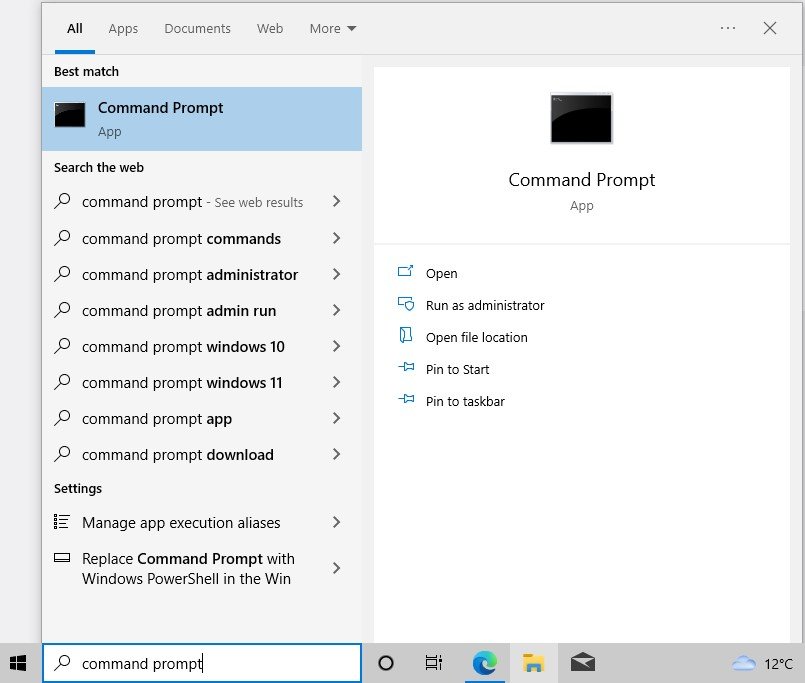Open Microsoft Edge from the taskbar
This screenshot has width=805, height=683.
point(485,663)
